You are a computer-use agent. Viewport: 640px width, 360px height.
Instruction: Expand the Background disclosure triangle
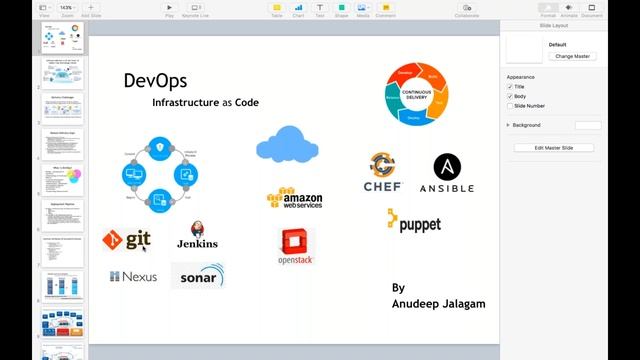click(x=508, y=125)
